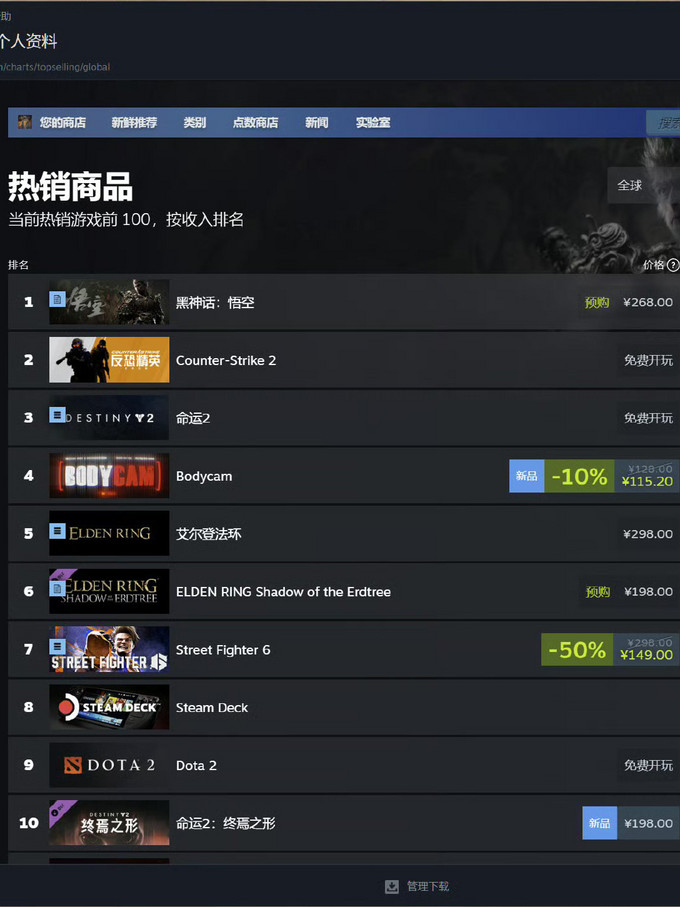Click the blue list icon on 艾尔登法环 thumbnail
The width and height of the screenshot is (680, 907).
coord(57,530)
